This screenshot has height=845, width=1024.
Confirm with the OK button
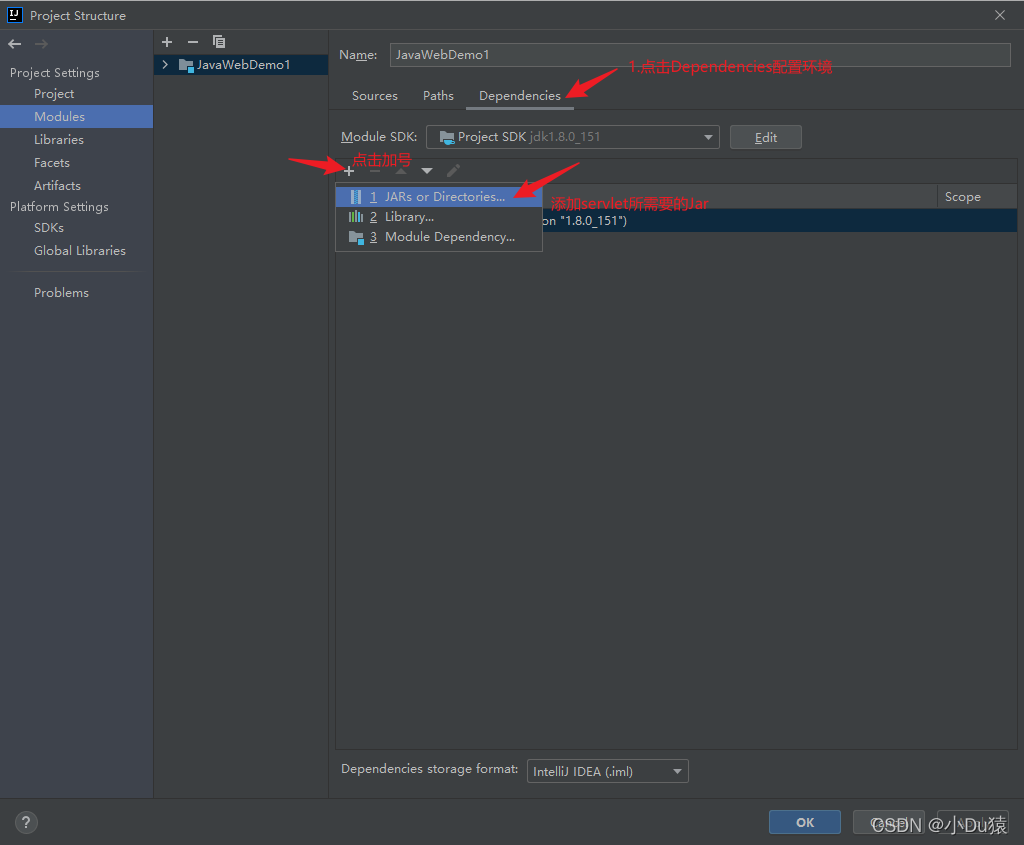pos(805,822)
